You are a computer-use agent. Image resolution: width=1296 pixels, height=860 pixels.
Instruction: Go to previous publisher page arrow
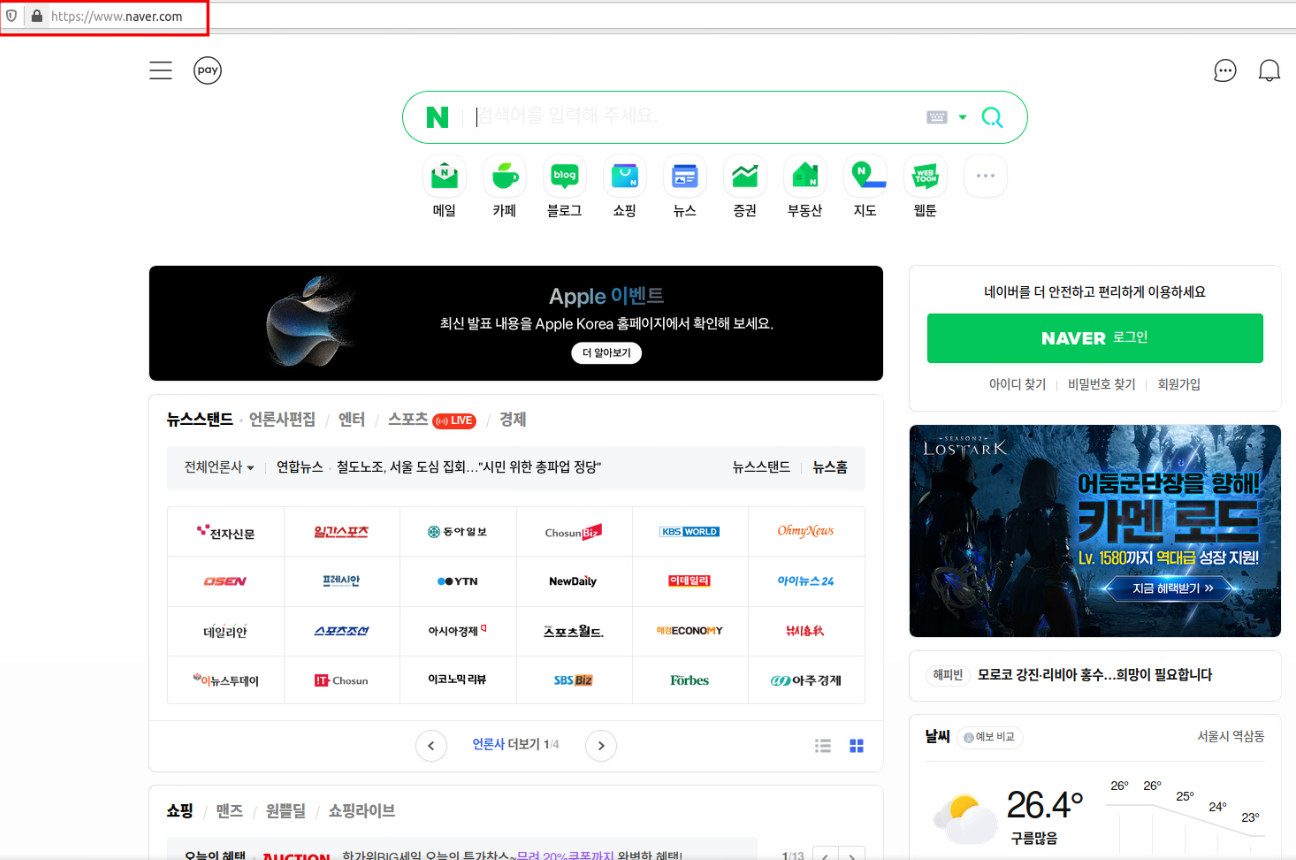[x=431, y=745]
